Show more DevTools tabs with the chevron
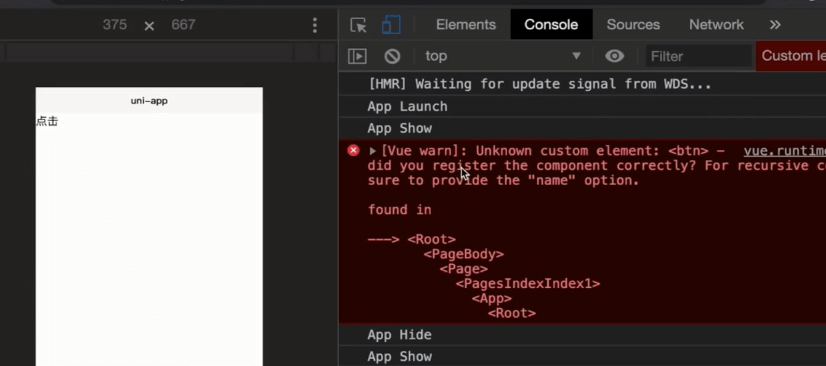Image resolution: width=826 pixels, height=366 pixels. pyautogui.click(x=775, y=25)
